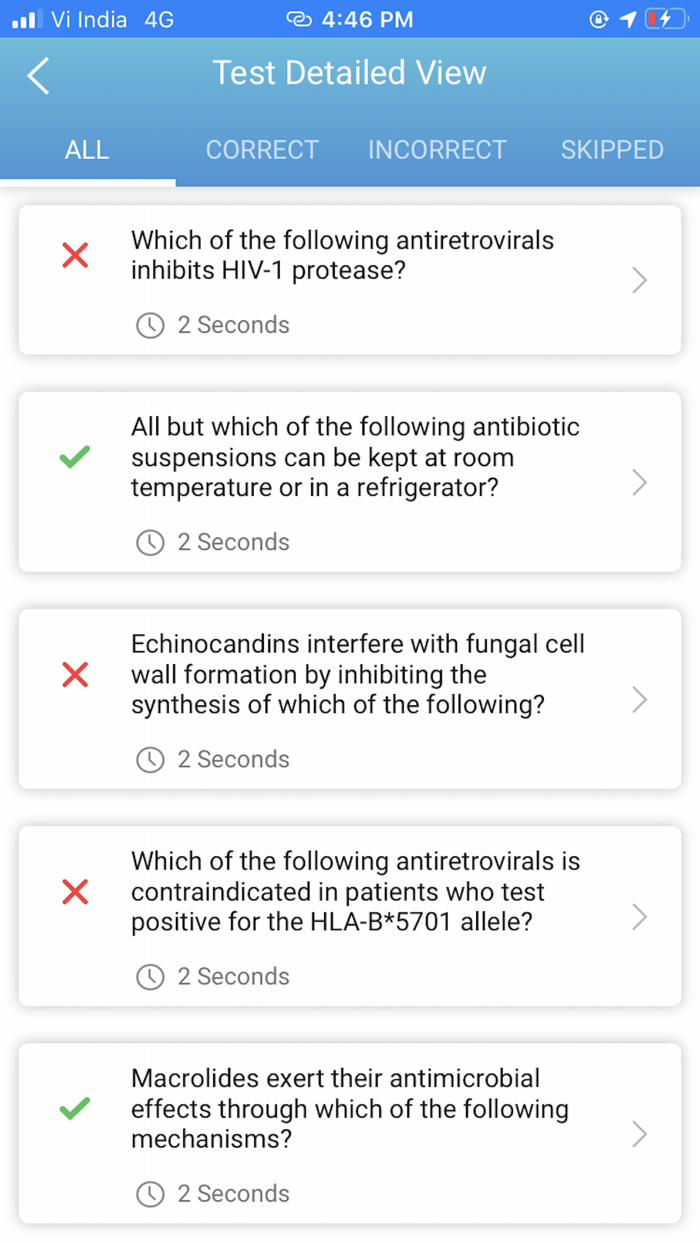Click the green checkmark on macrolides question

tap(75, 1110)
